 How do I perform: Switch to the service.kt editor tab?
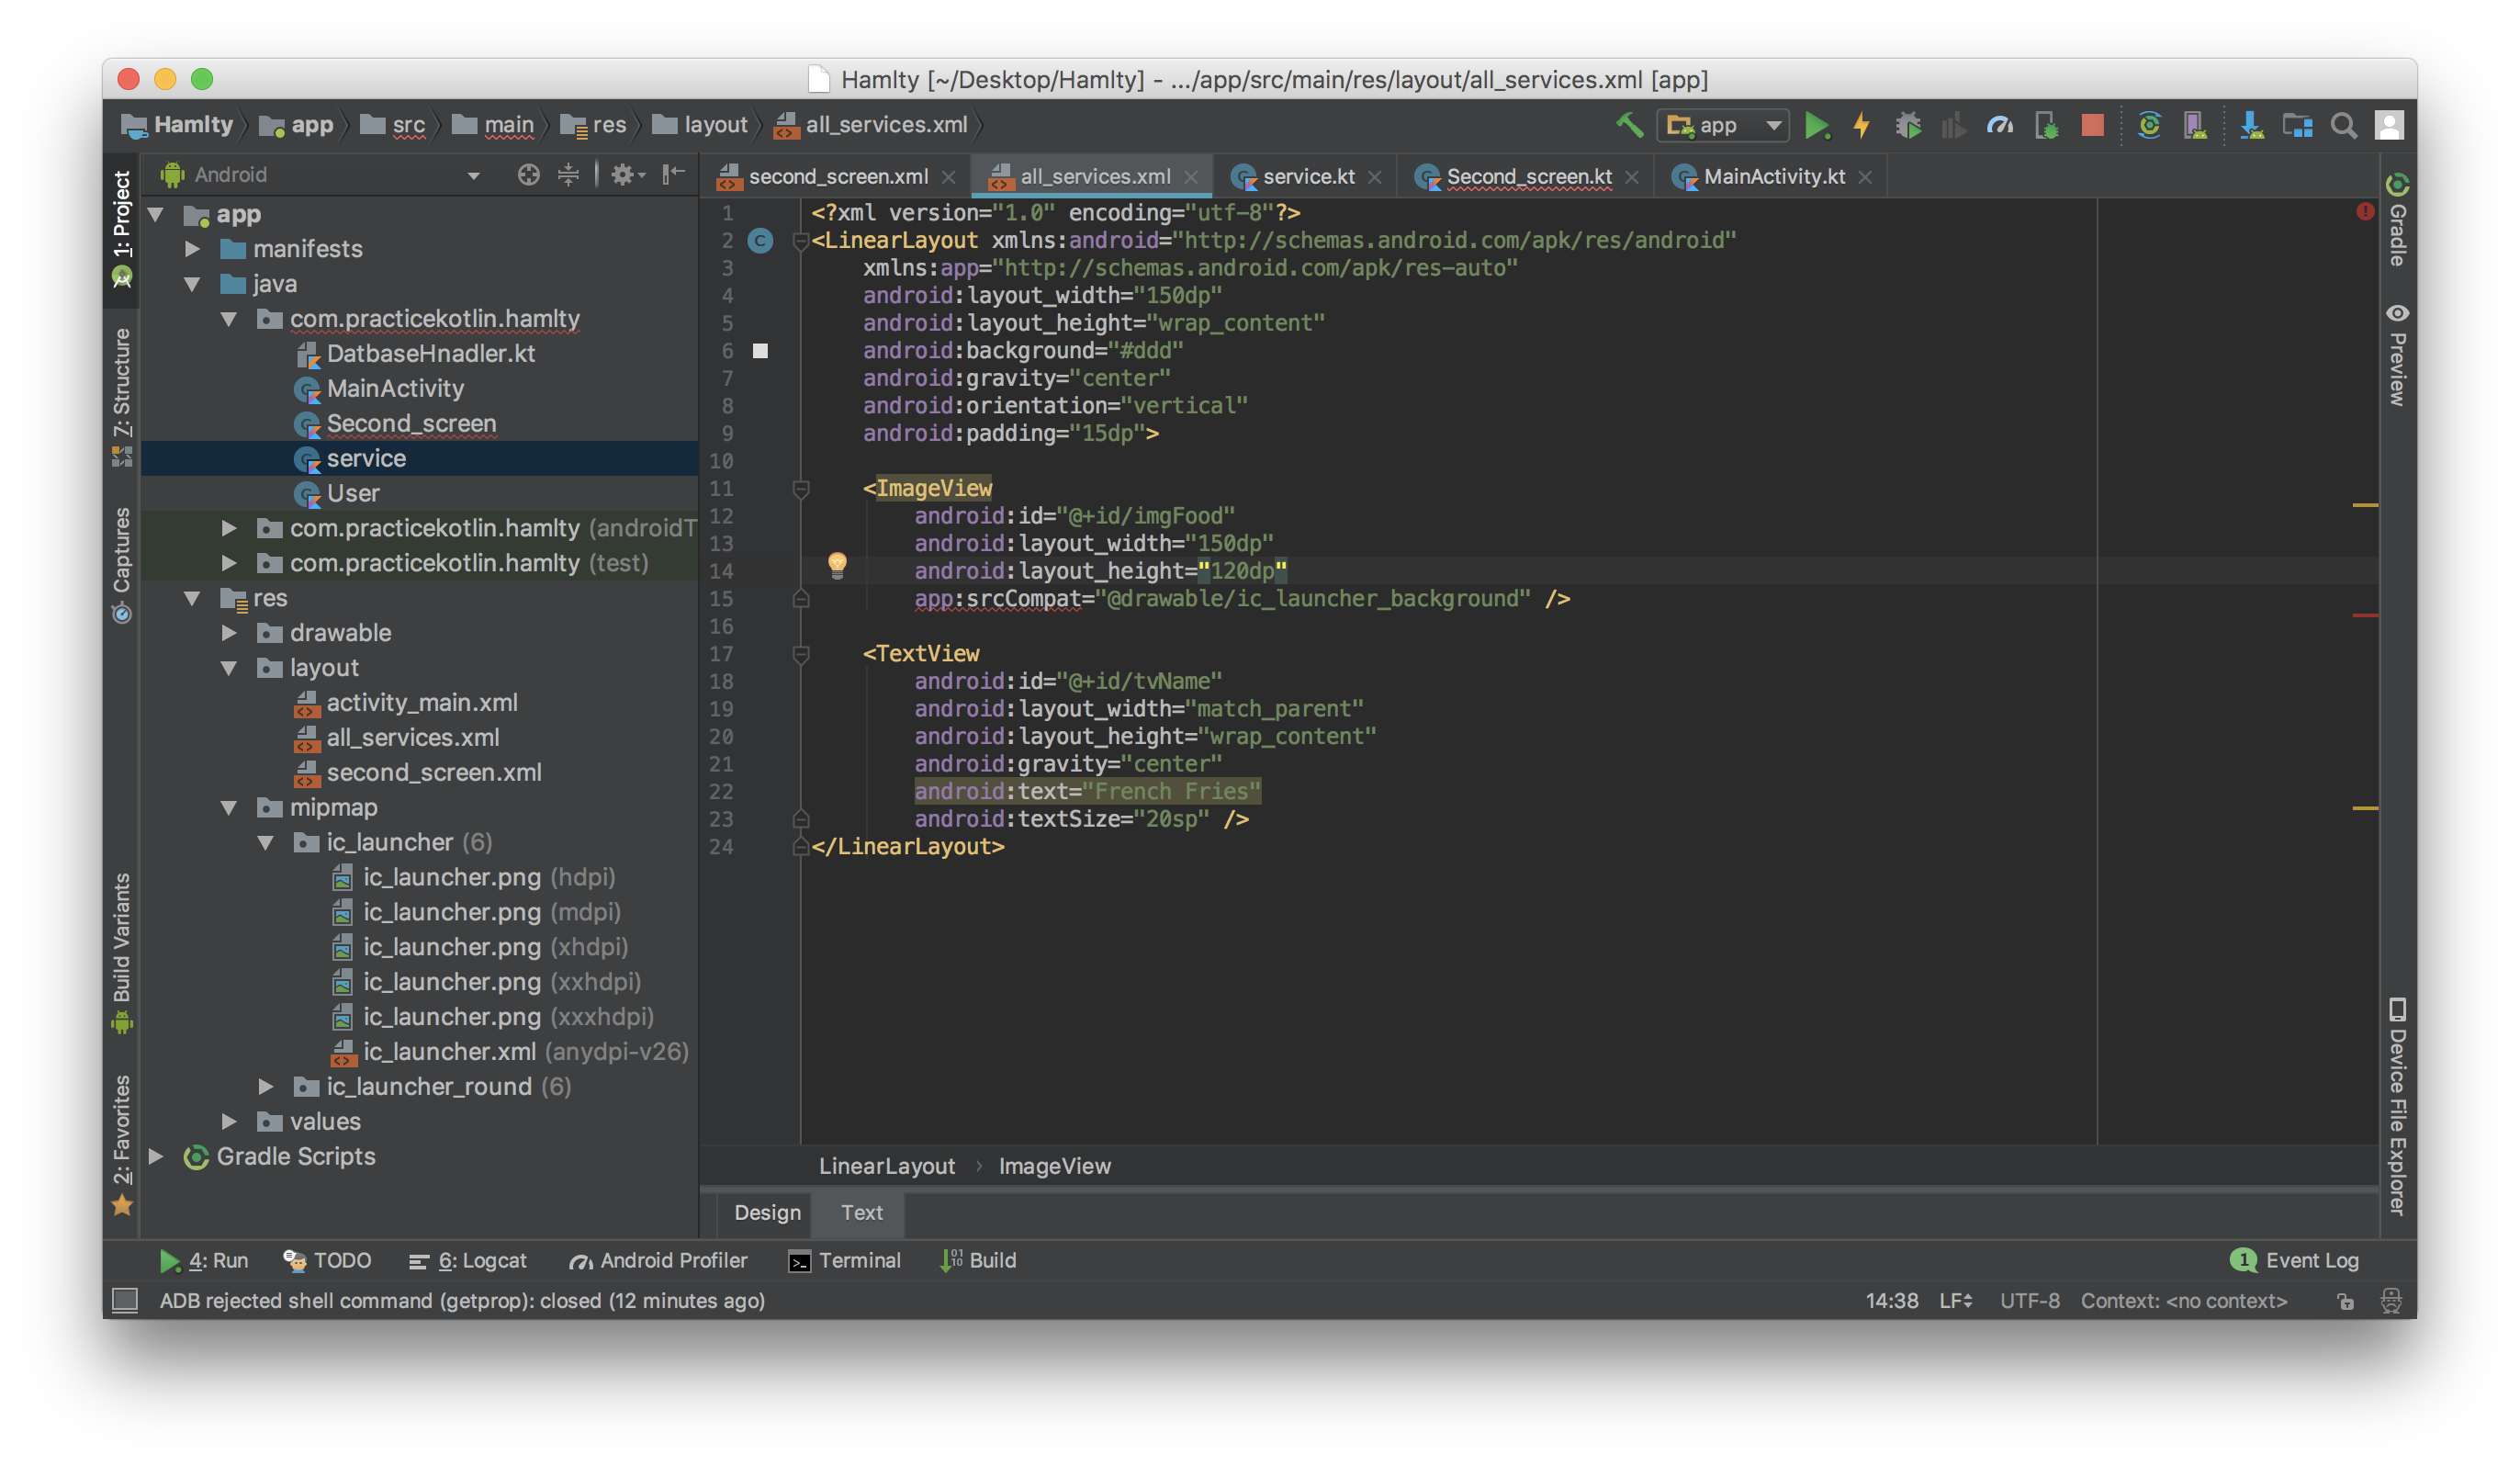pyautogui.click(x=1307, y=177)
